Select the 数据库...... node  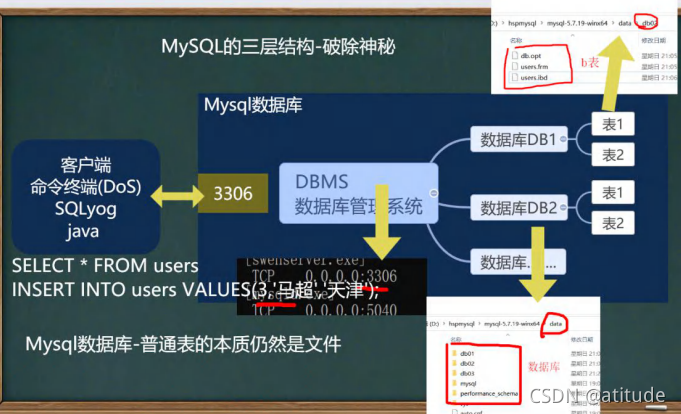(518, 262)
